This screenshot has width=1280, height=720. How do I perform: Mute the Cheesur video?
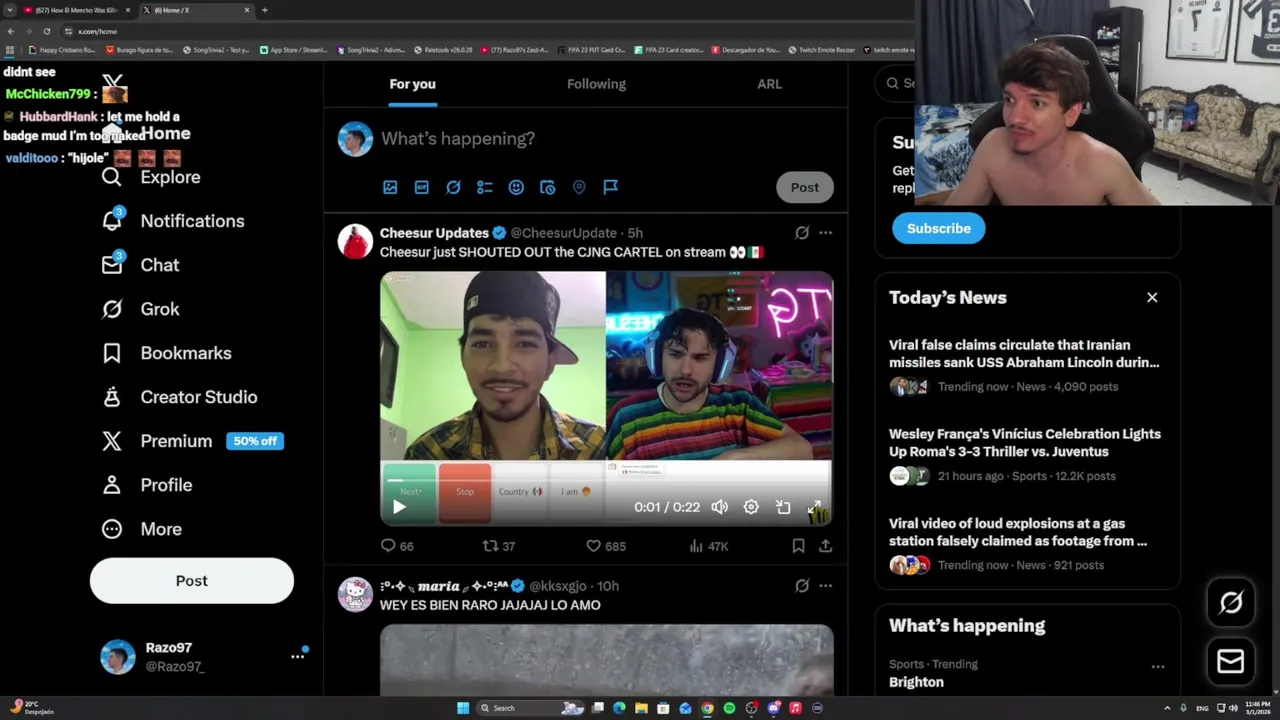pyautogui.click(x=720, y=507)
